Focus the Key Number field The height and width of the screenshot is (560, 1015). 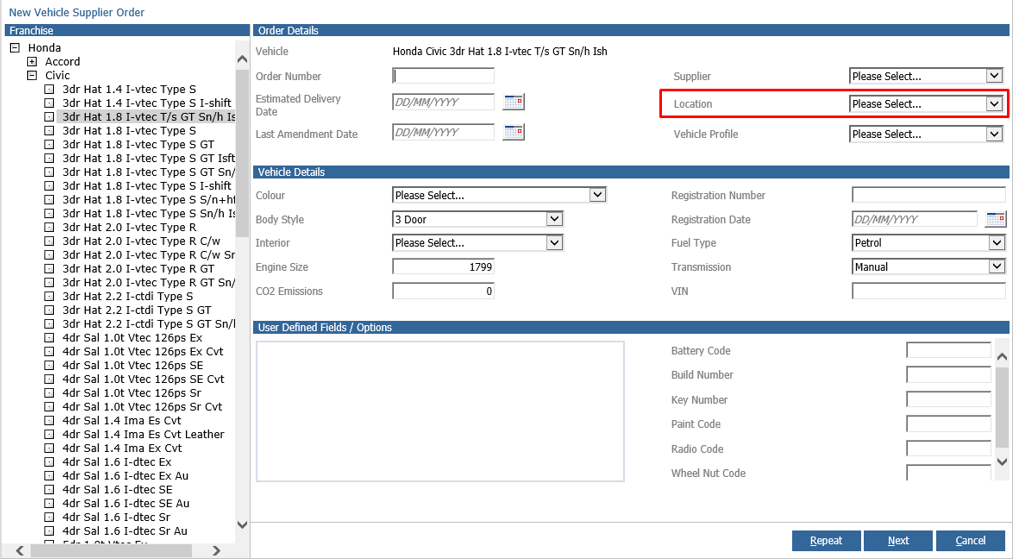click(948, 399)
